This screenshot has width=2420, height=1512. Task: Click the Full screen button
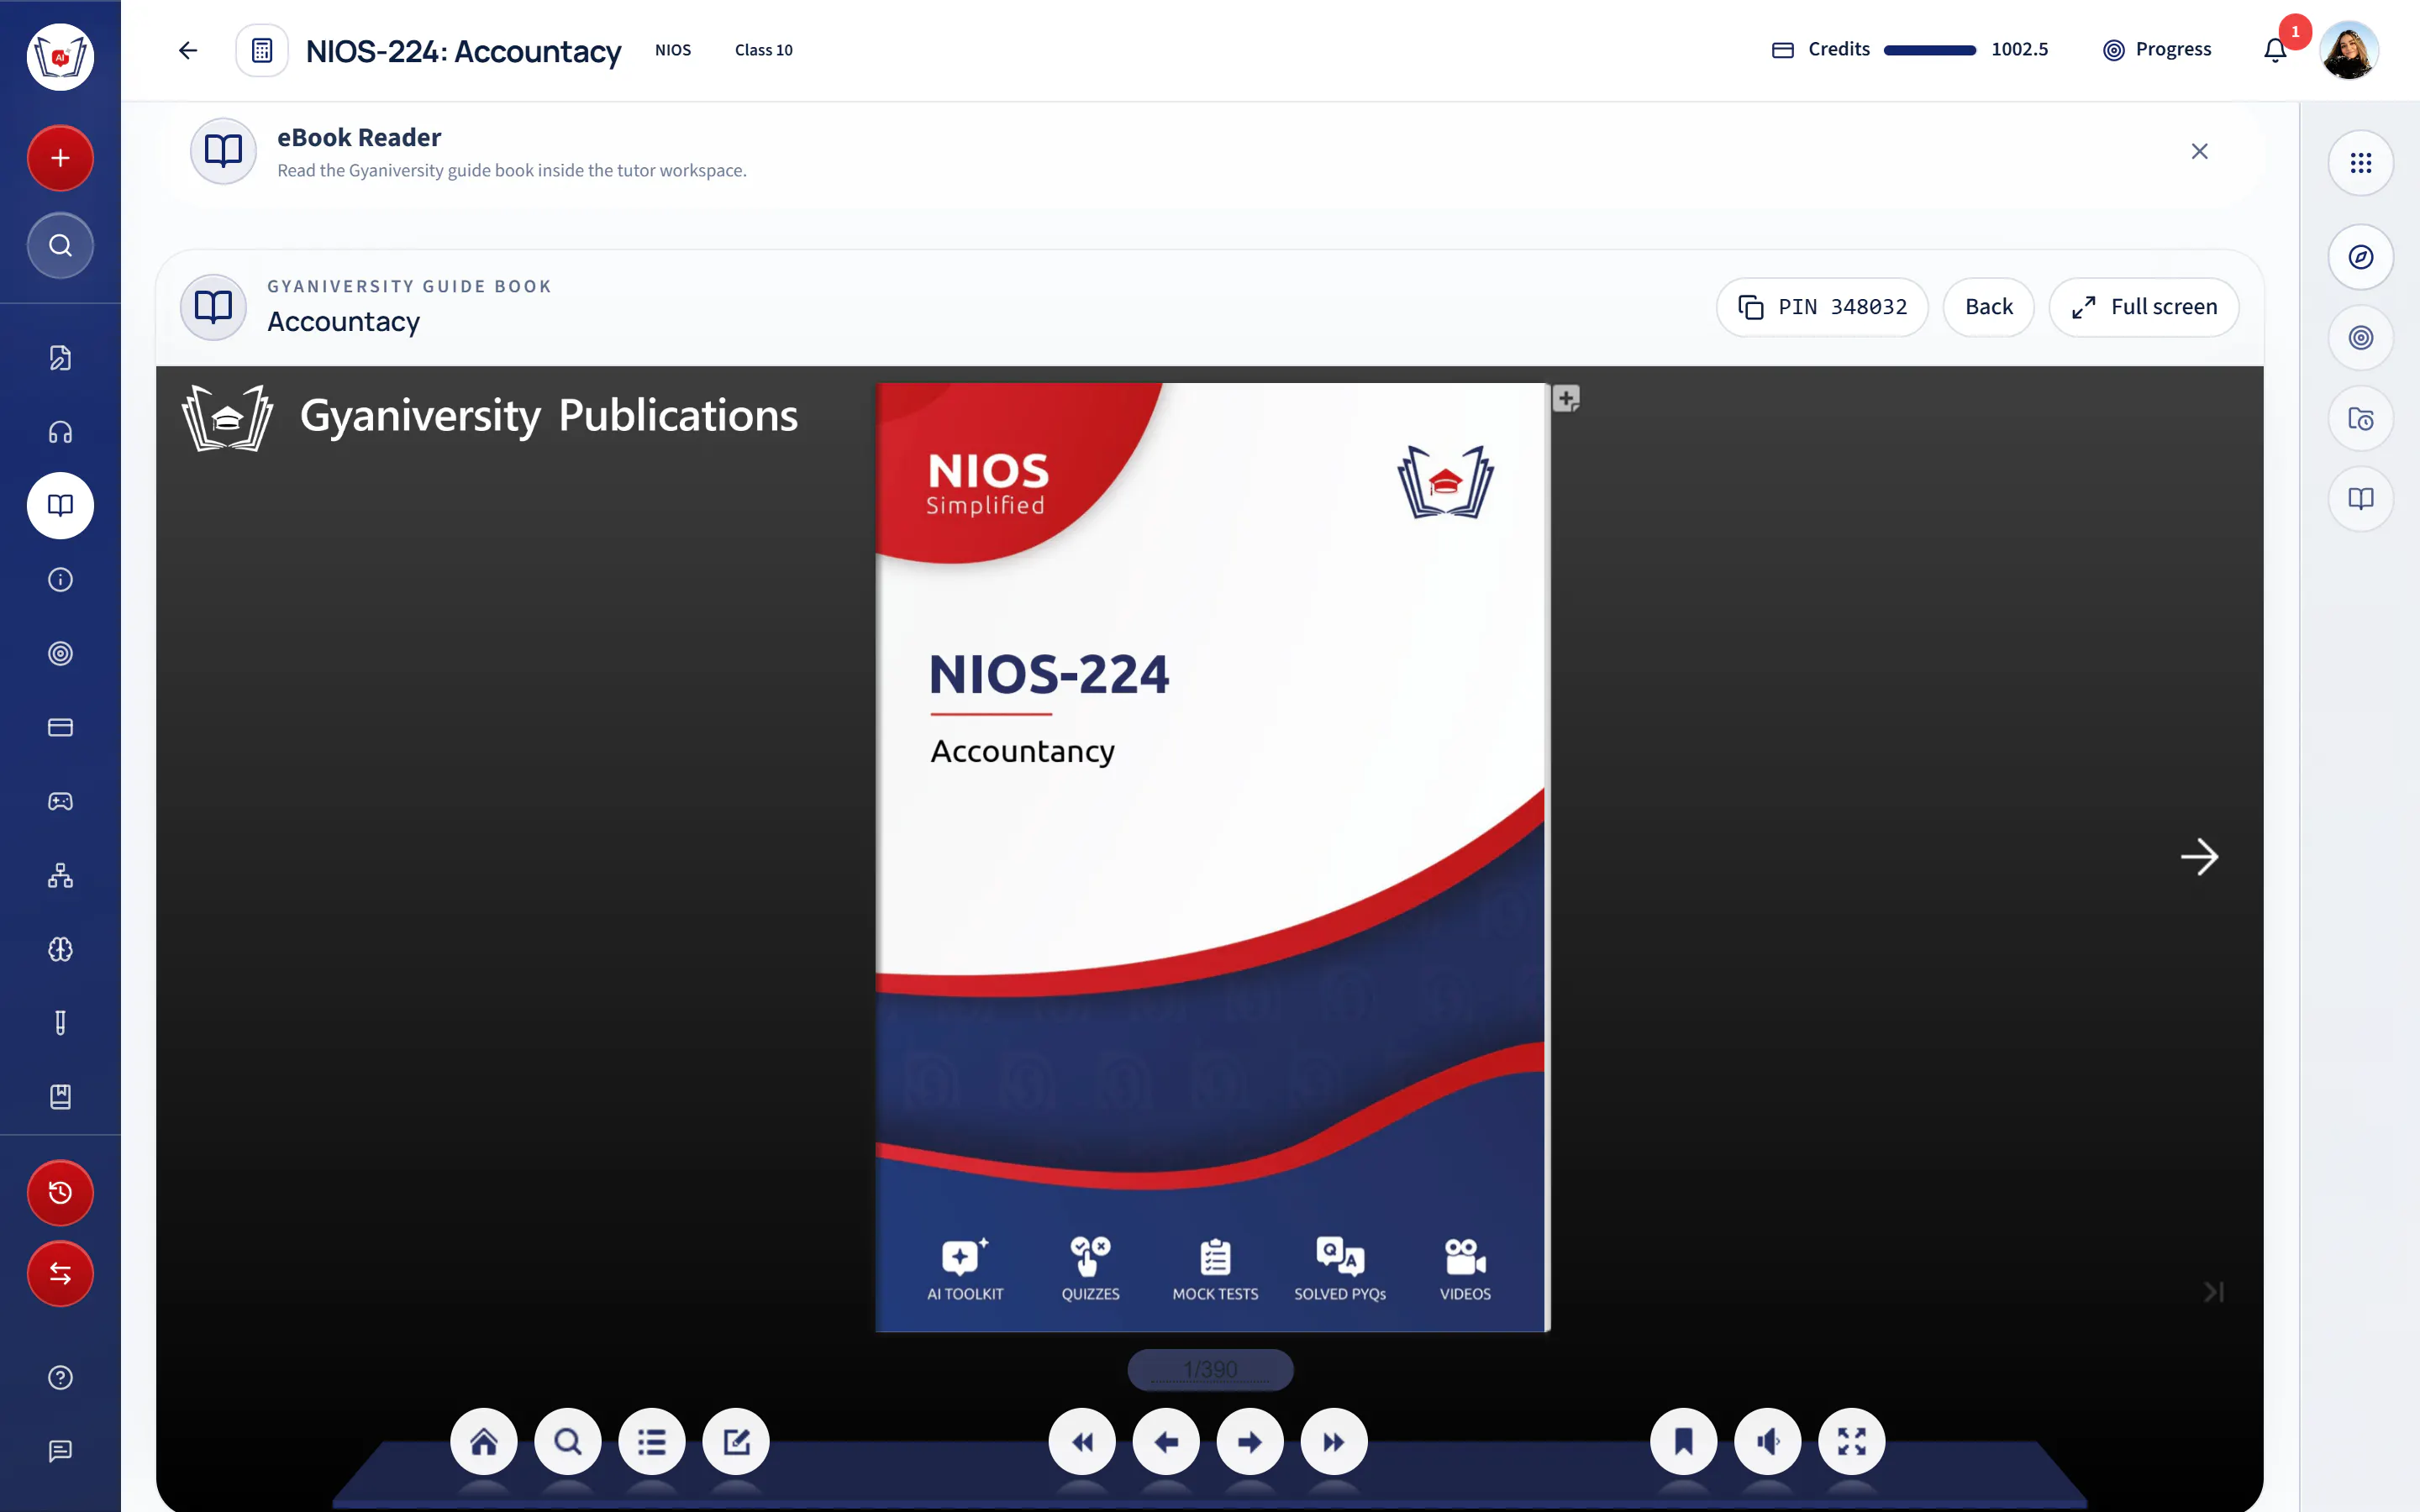click(2144, 307)
